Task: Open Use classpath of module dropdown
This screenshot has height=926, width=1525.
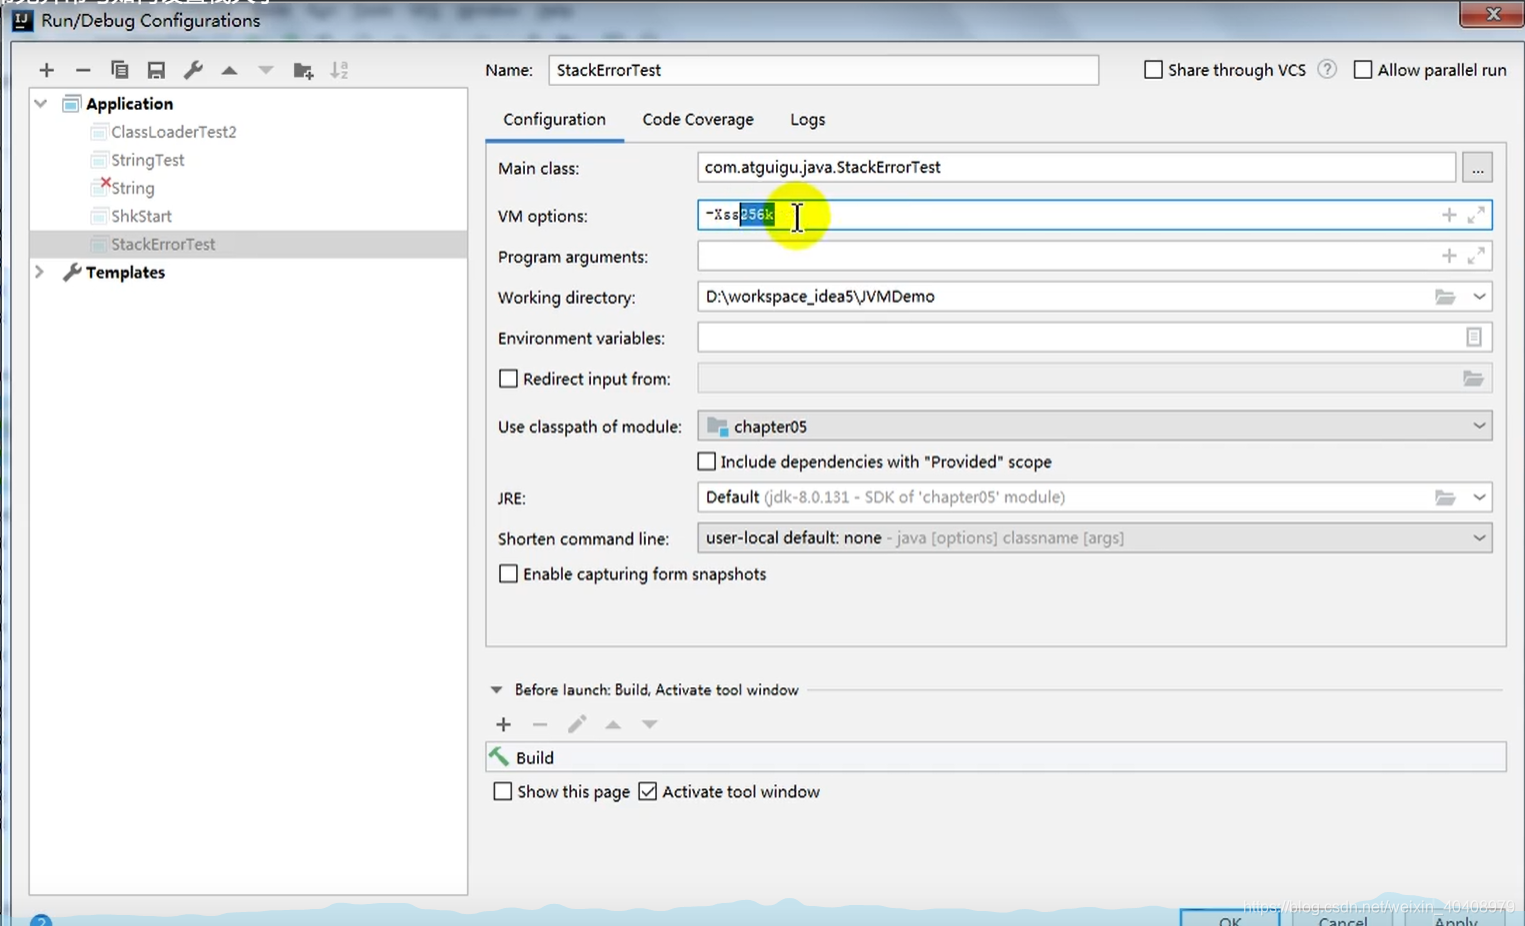Action: coord(1095,426)
